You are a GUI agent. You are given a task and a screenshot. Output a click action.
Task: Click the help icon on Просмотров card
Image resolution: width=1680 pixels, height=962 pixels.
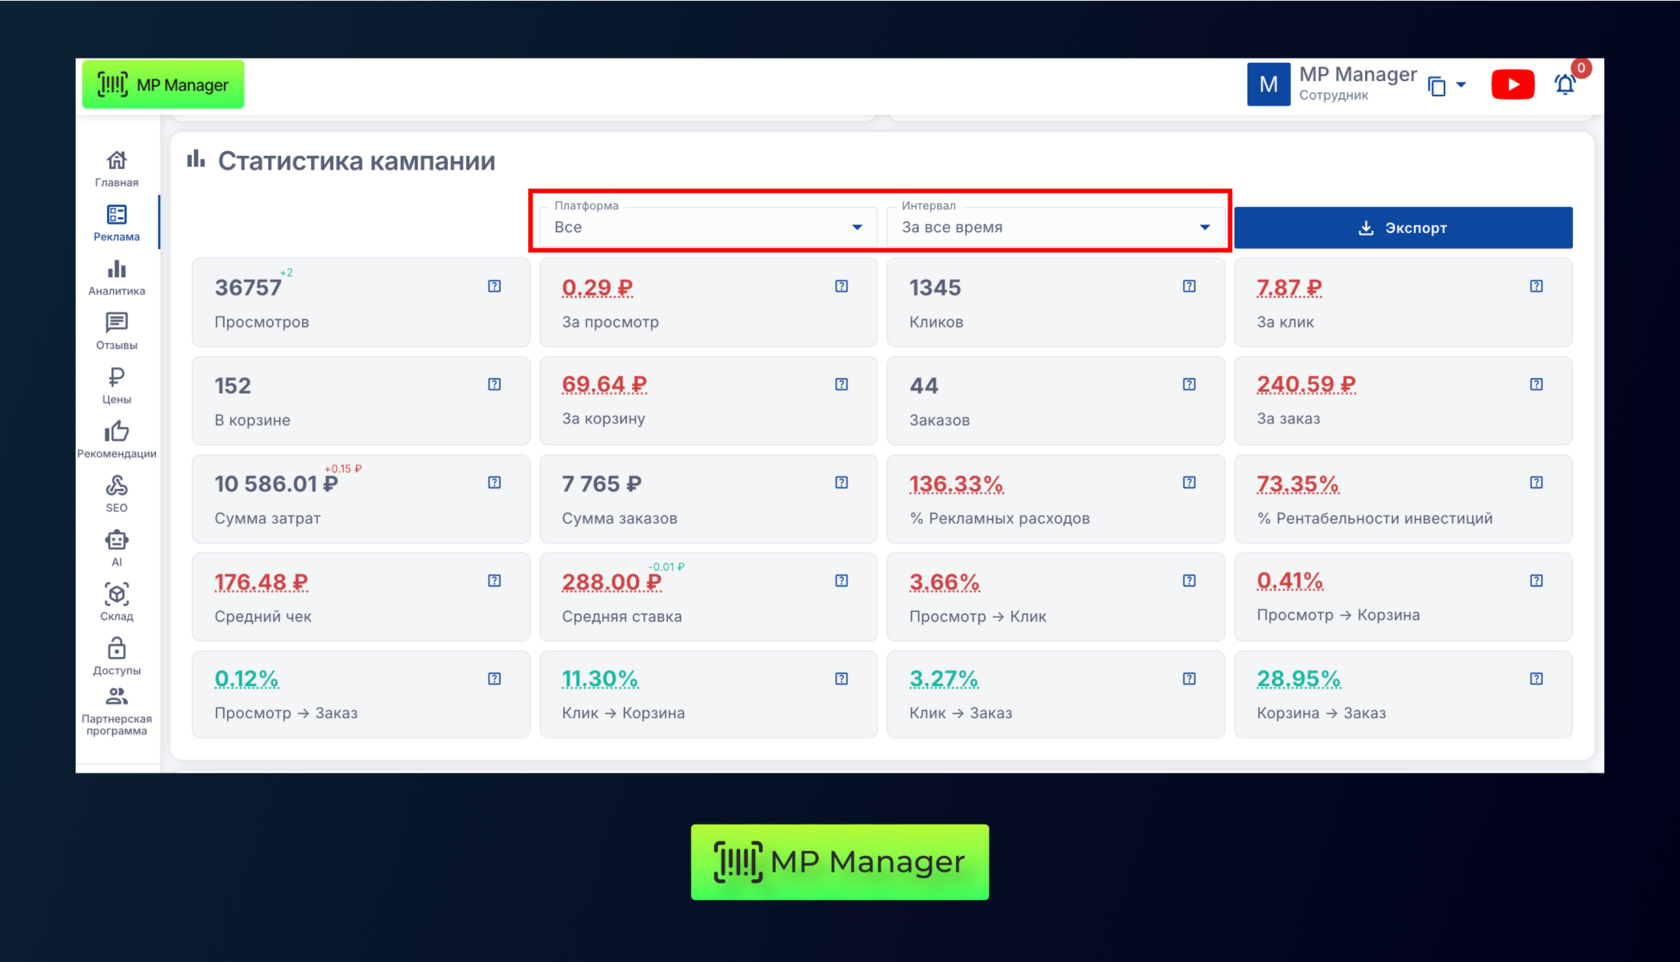click(x=494, y=287)
